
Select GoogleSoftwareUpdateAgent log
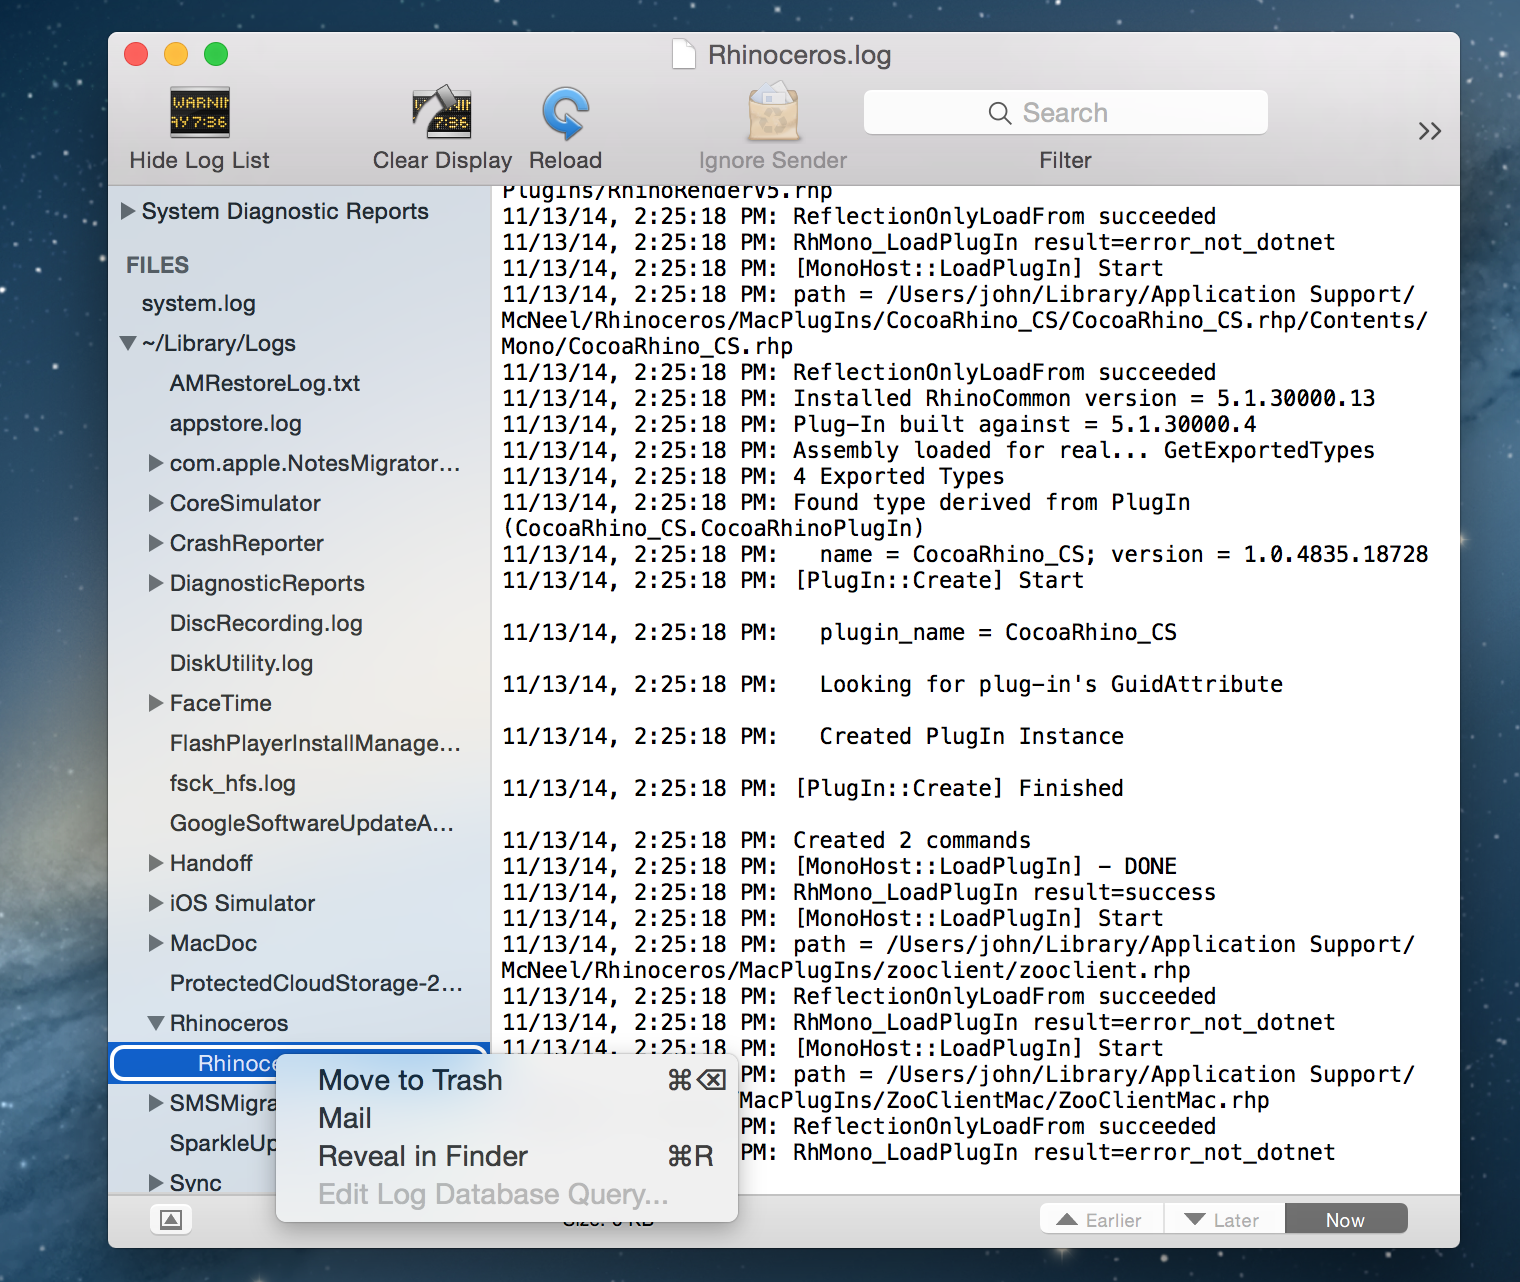pyautogui.click(x=312, y=823)
